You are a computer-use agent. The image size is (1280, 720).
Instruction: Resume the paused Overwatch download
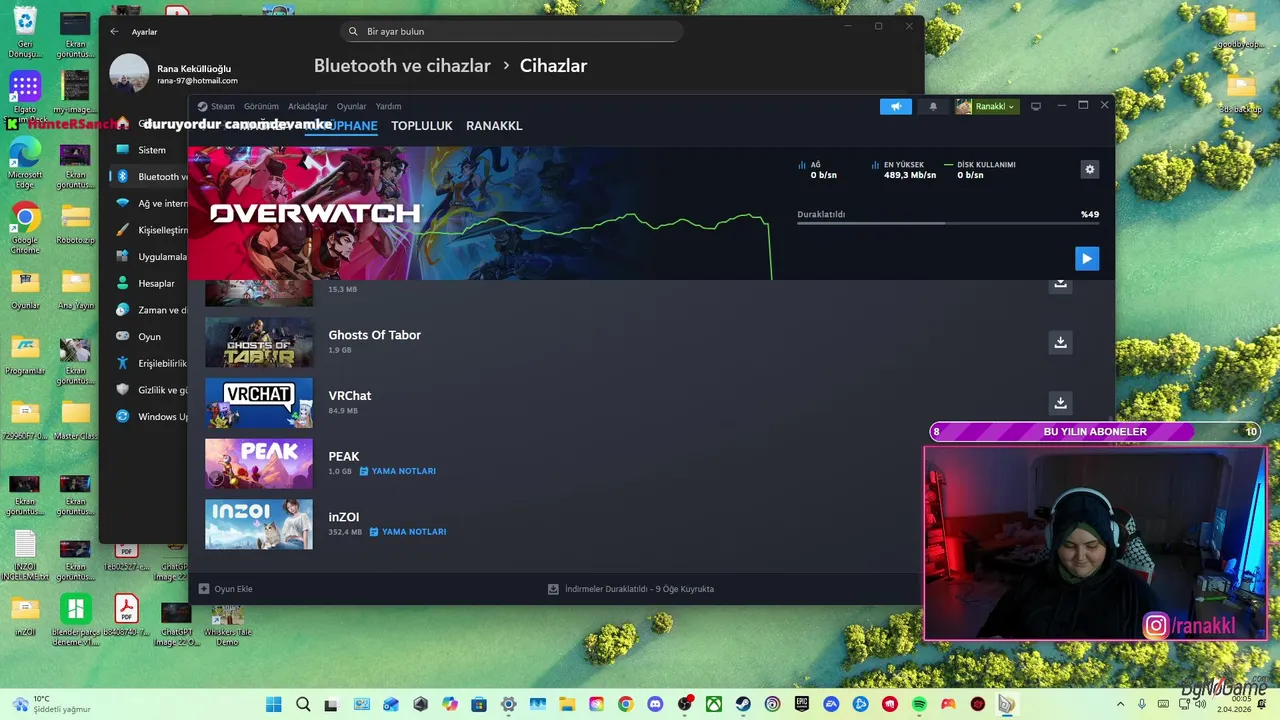click(1087, 258)
